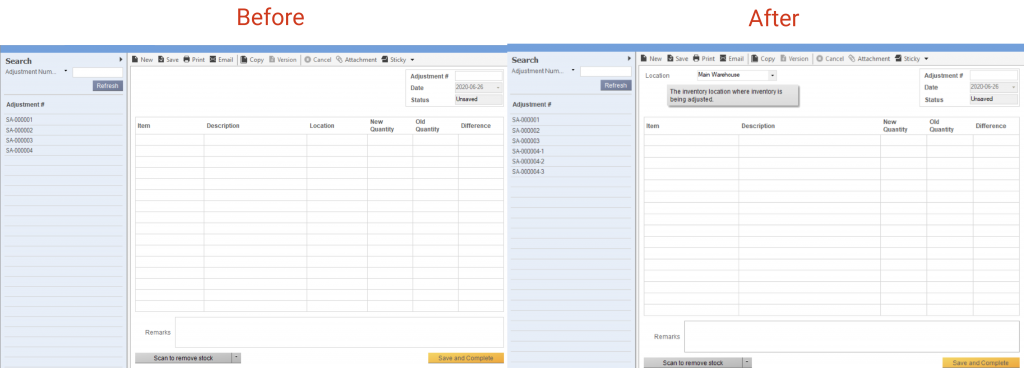Image resolution: width=1024 pixels, height=368 pixels.
Task: Click the Scan to remove stock button in the After panel
Action: (x=693, y=362)
